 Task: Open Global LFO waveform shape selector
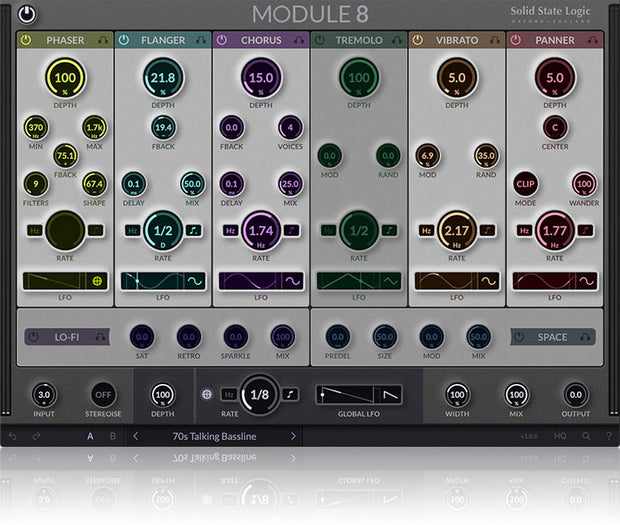[x=391, y=395]
